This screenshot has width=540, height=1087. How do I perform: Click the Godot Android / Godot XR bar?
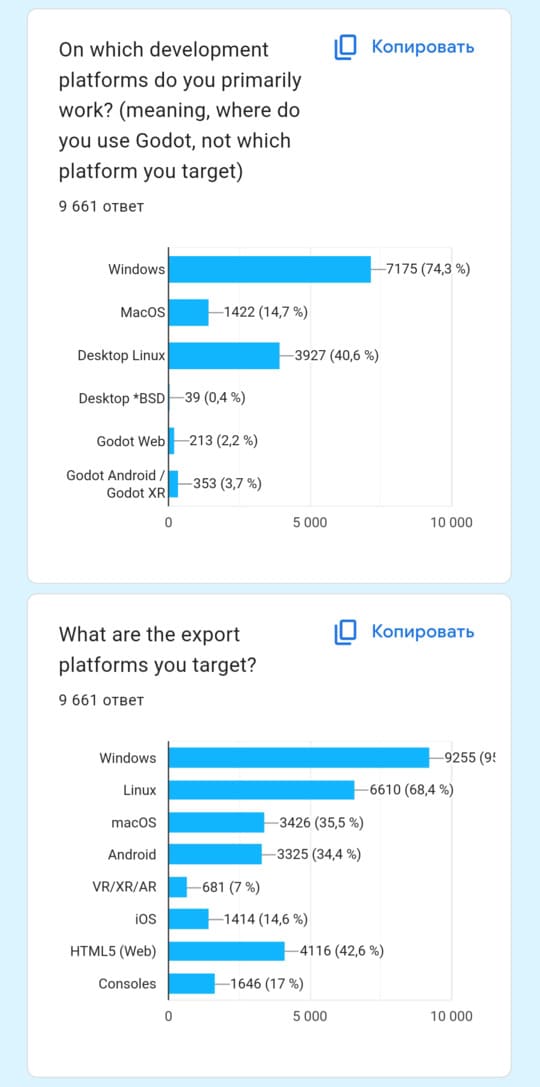[x=174, y=484]
